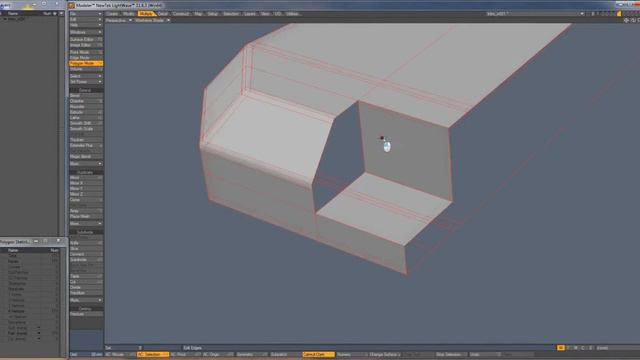Open the File dropdown menu
This screenshot has height=360, width=640.
tap(86, 14)
